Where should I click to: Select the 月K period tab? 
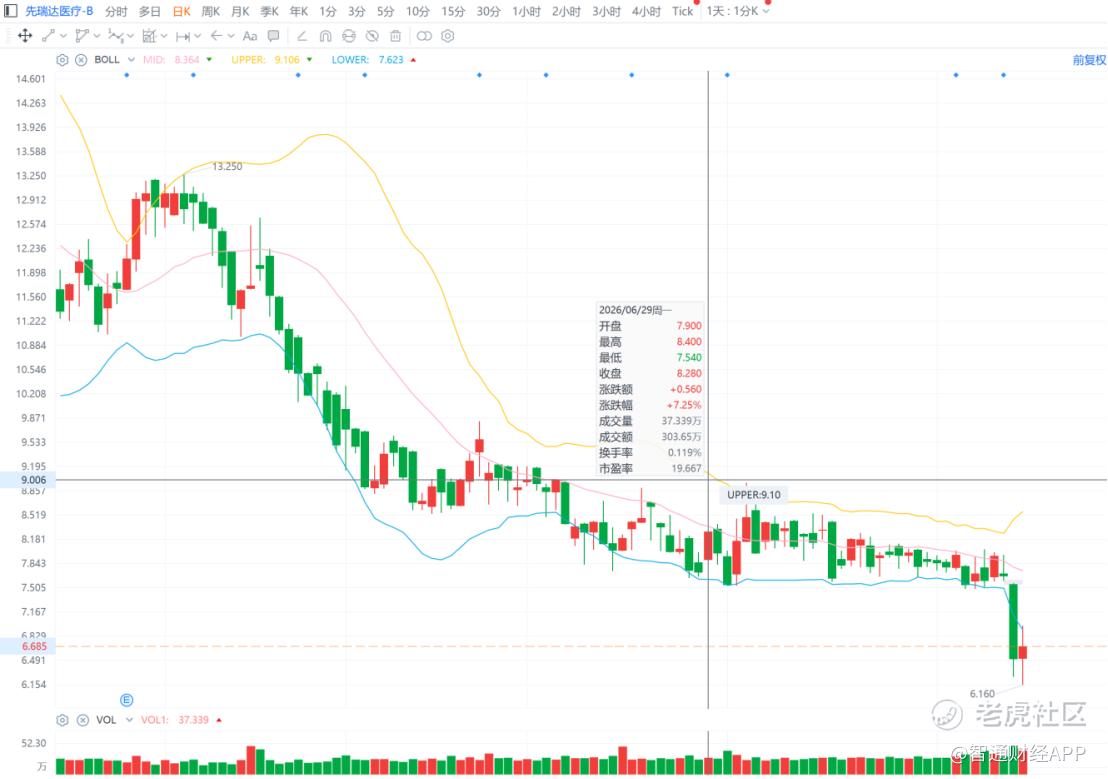[x=240, y=11]
